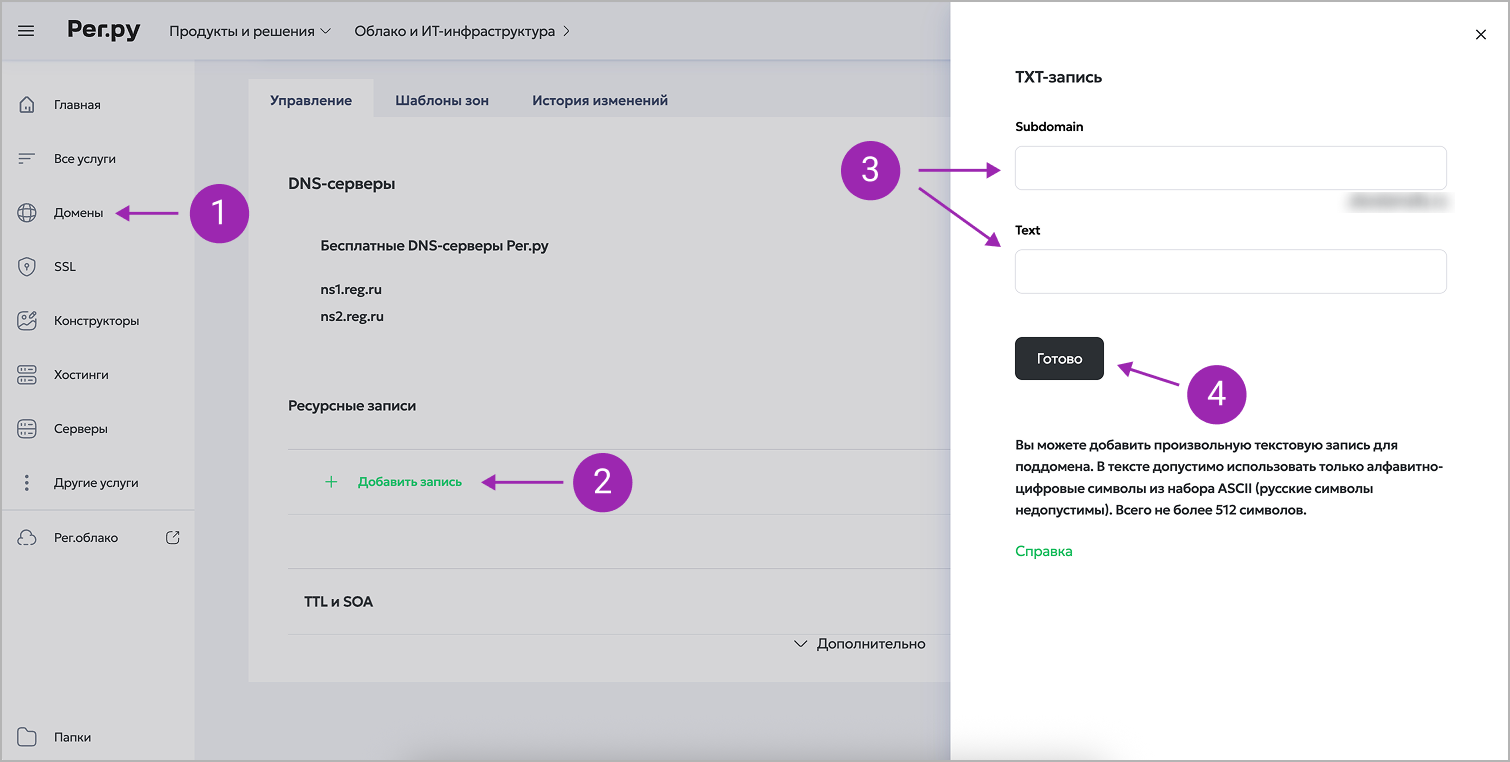
Task: Click the Все услуги list icon
Action: 27,159
